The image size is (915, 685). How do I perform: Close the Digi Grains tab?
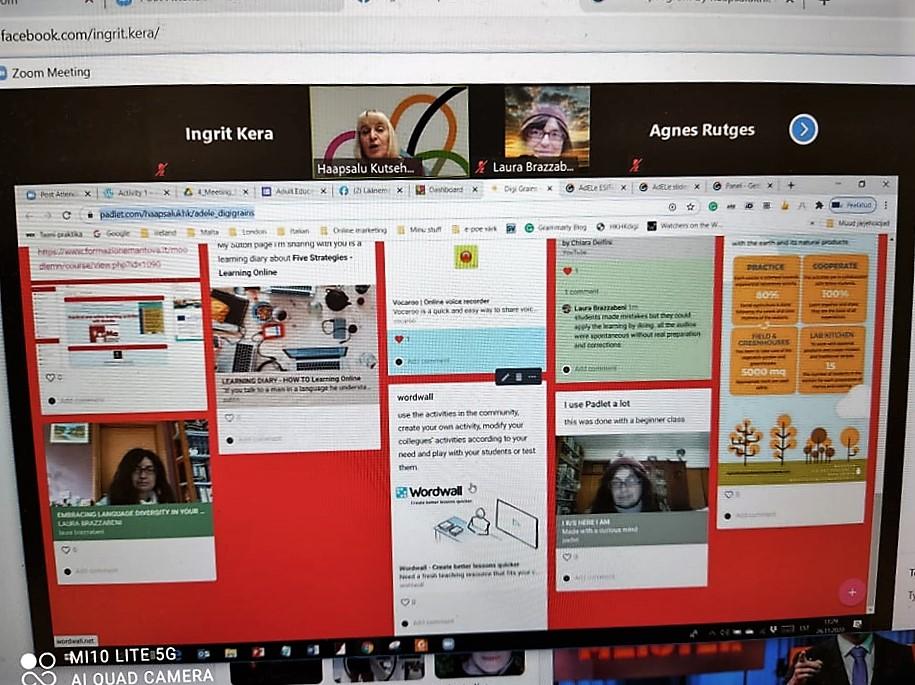click(x=549, y=188)
